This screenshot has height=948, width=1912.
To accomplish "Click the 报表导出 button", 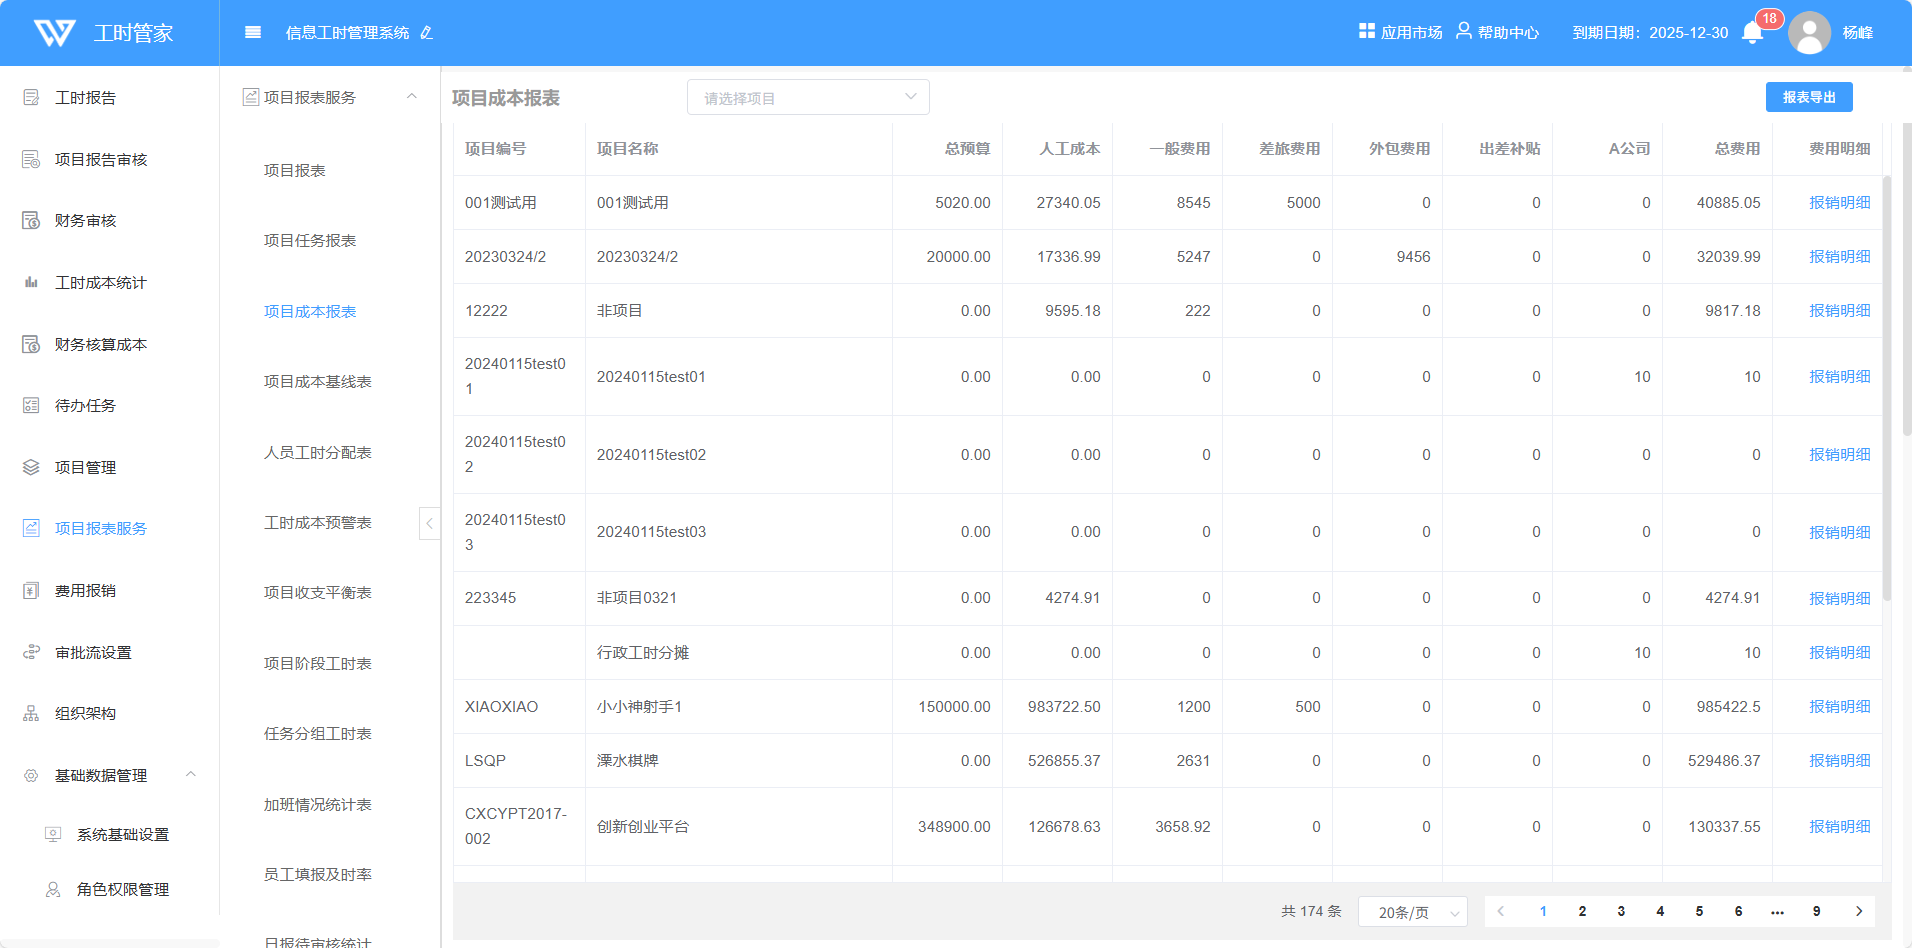I will pyautogui.click(x=1809, y=97).
